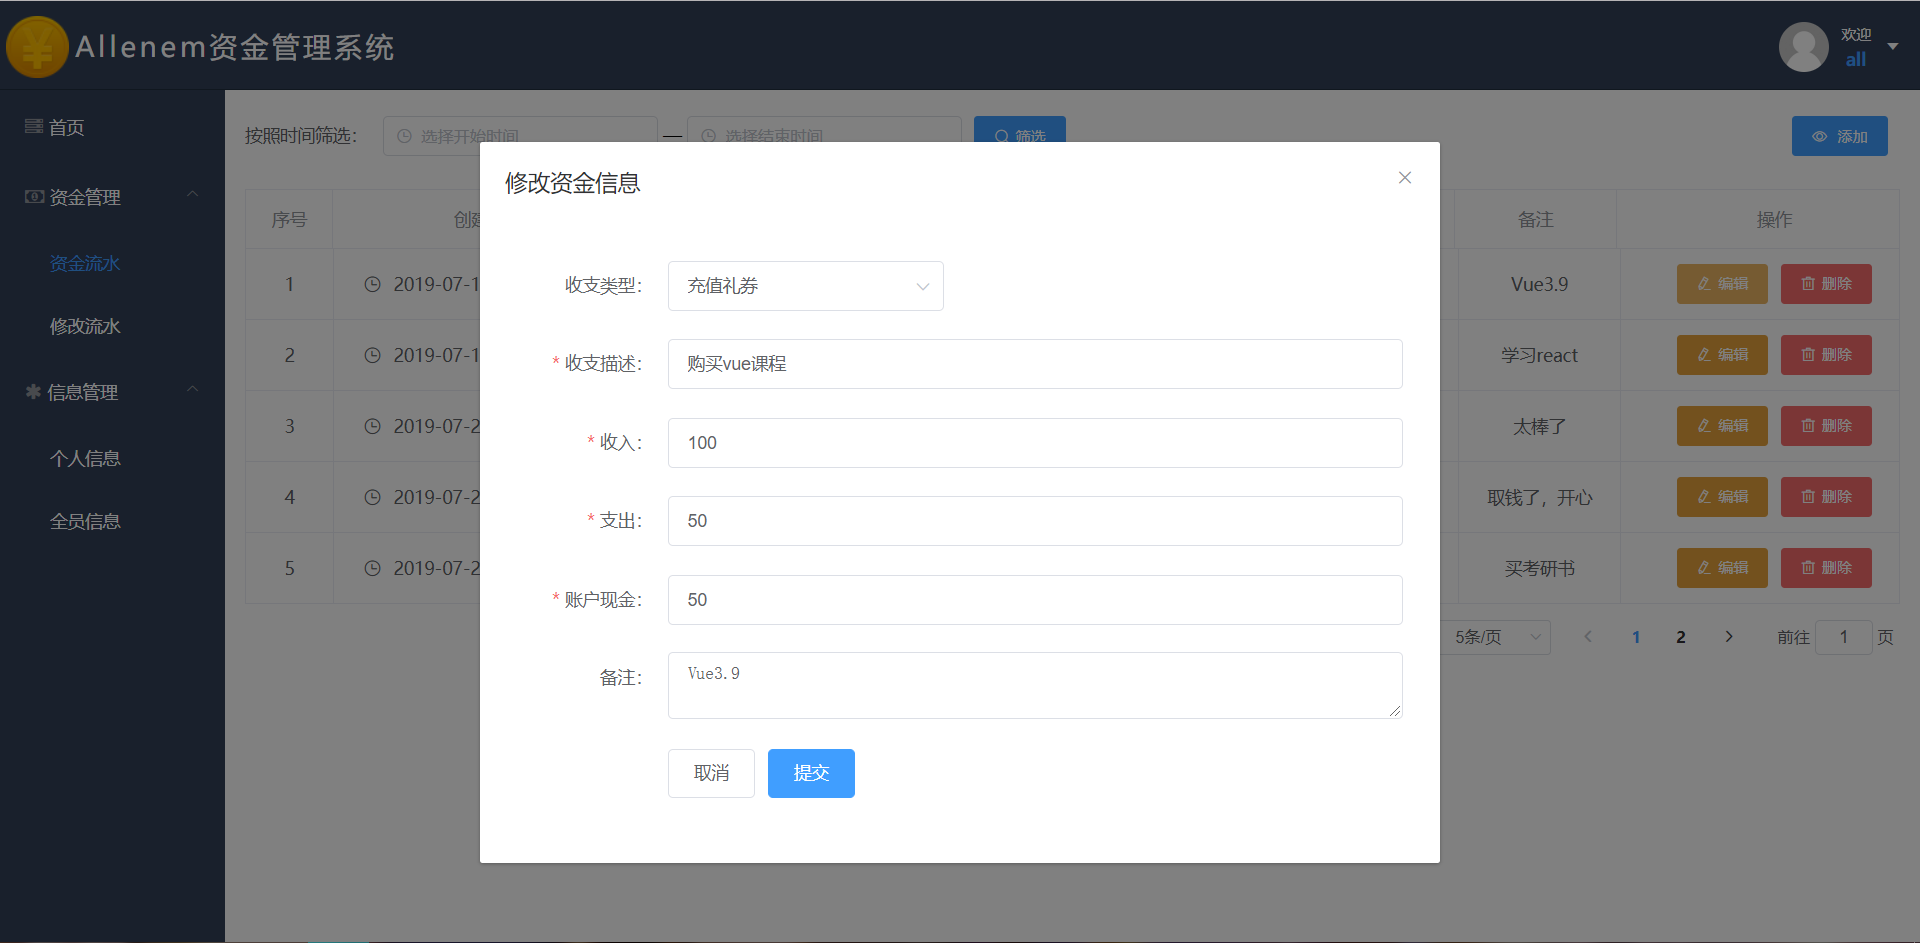Edit the 太棒了 row
Image resolution: width=1920 pixels, height=943 pixels.
(x=1721, y=426)
